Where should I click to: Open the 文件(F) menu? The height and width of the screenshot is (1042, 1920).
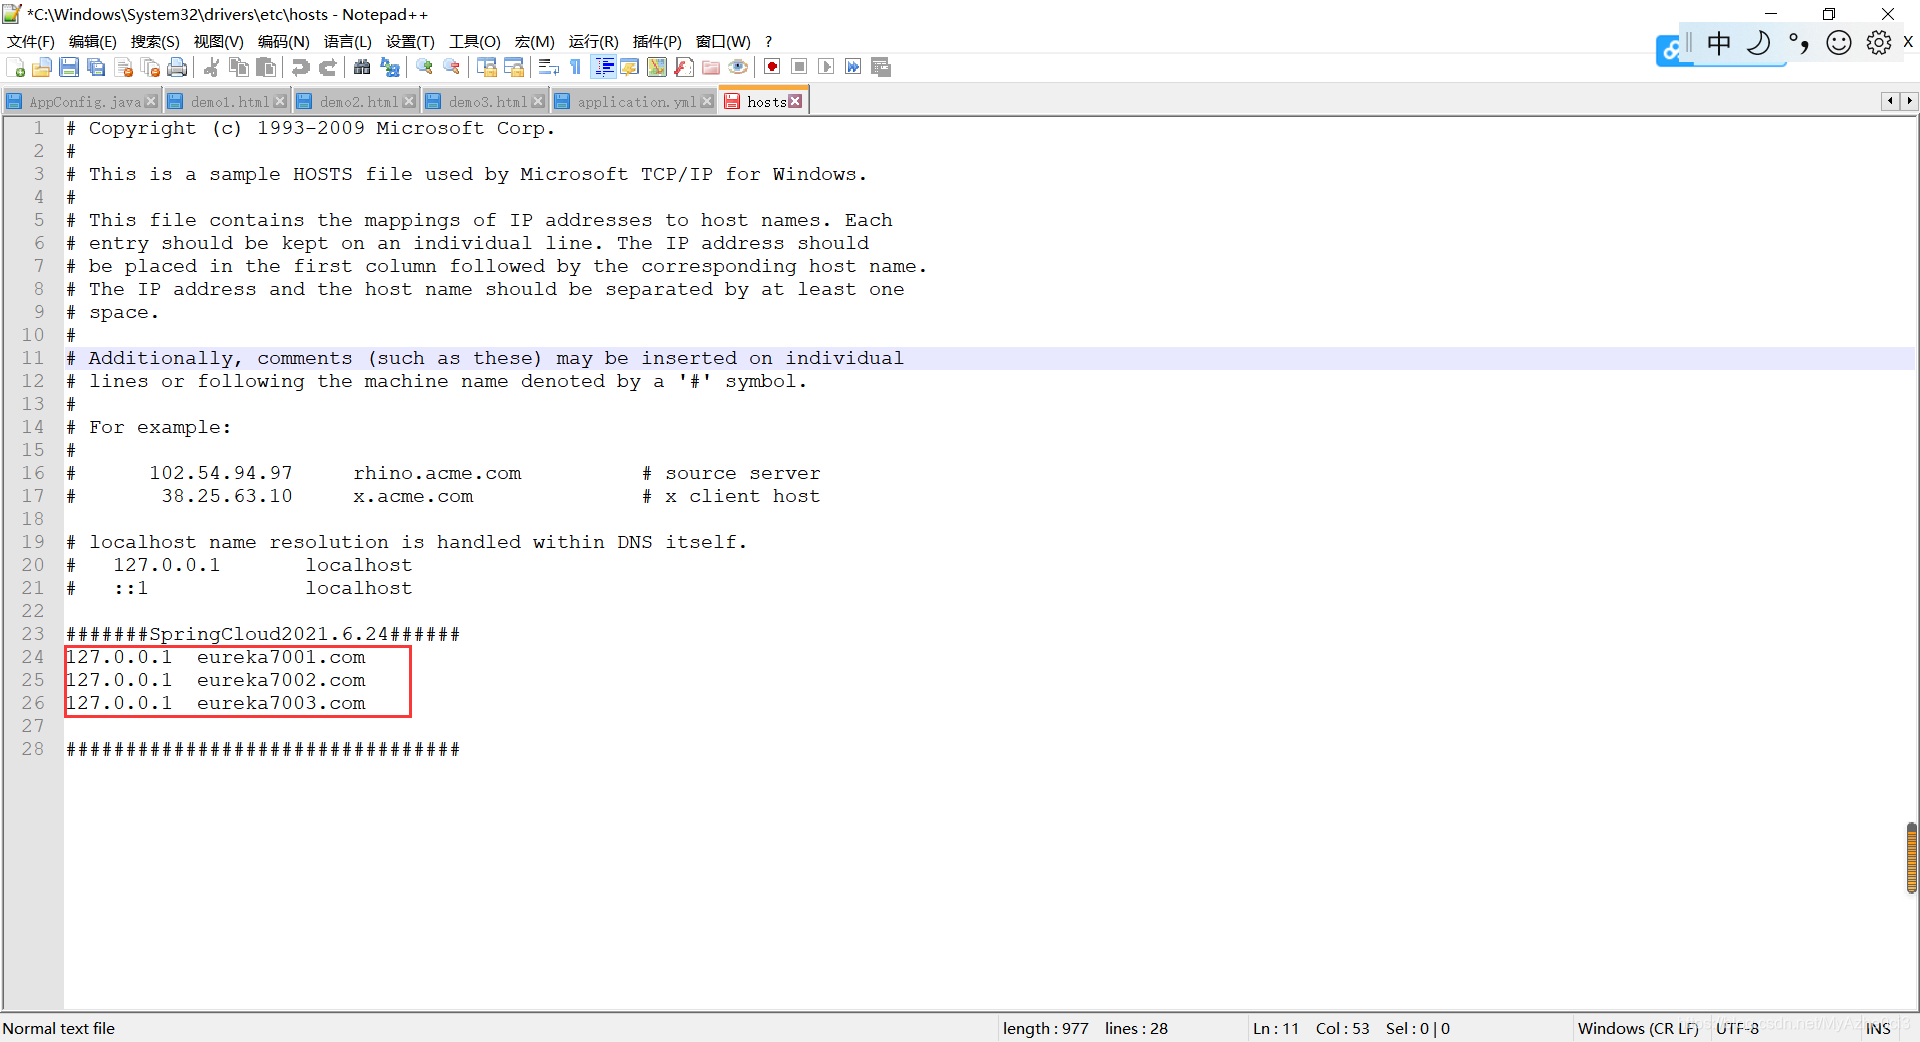[x=31, y=41]
